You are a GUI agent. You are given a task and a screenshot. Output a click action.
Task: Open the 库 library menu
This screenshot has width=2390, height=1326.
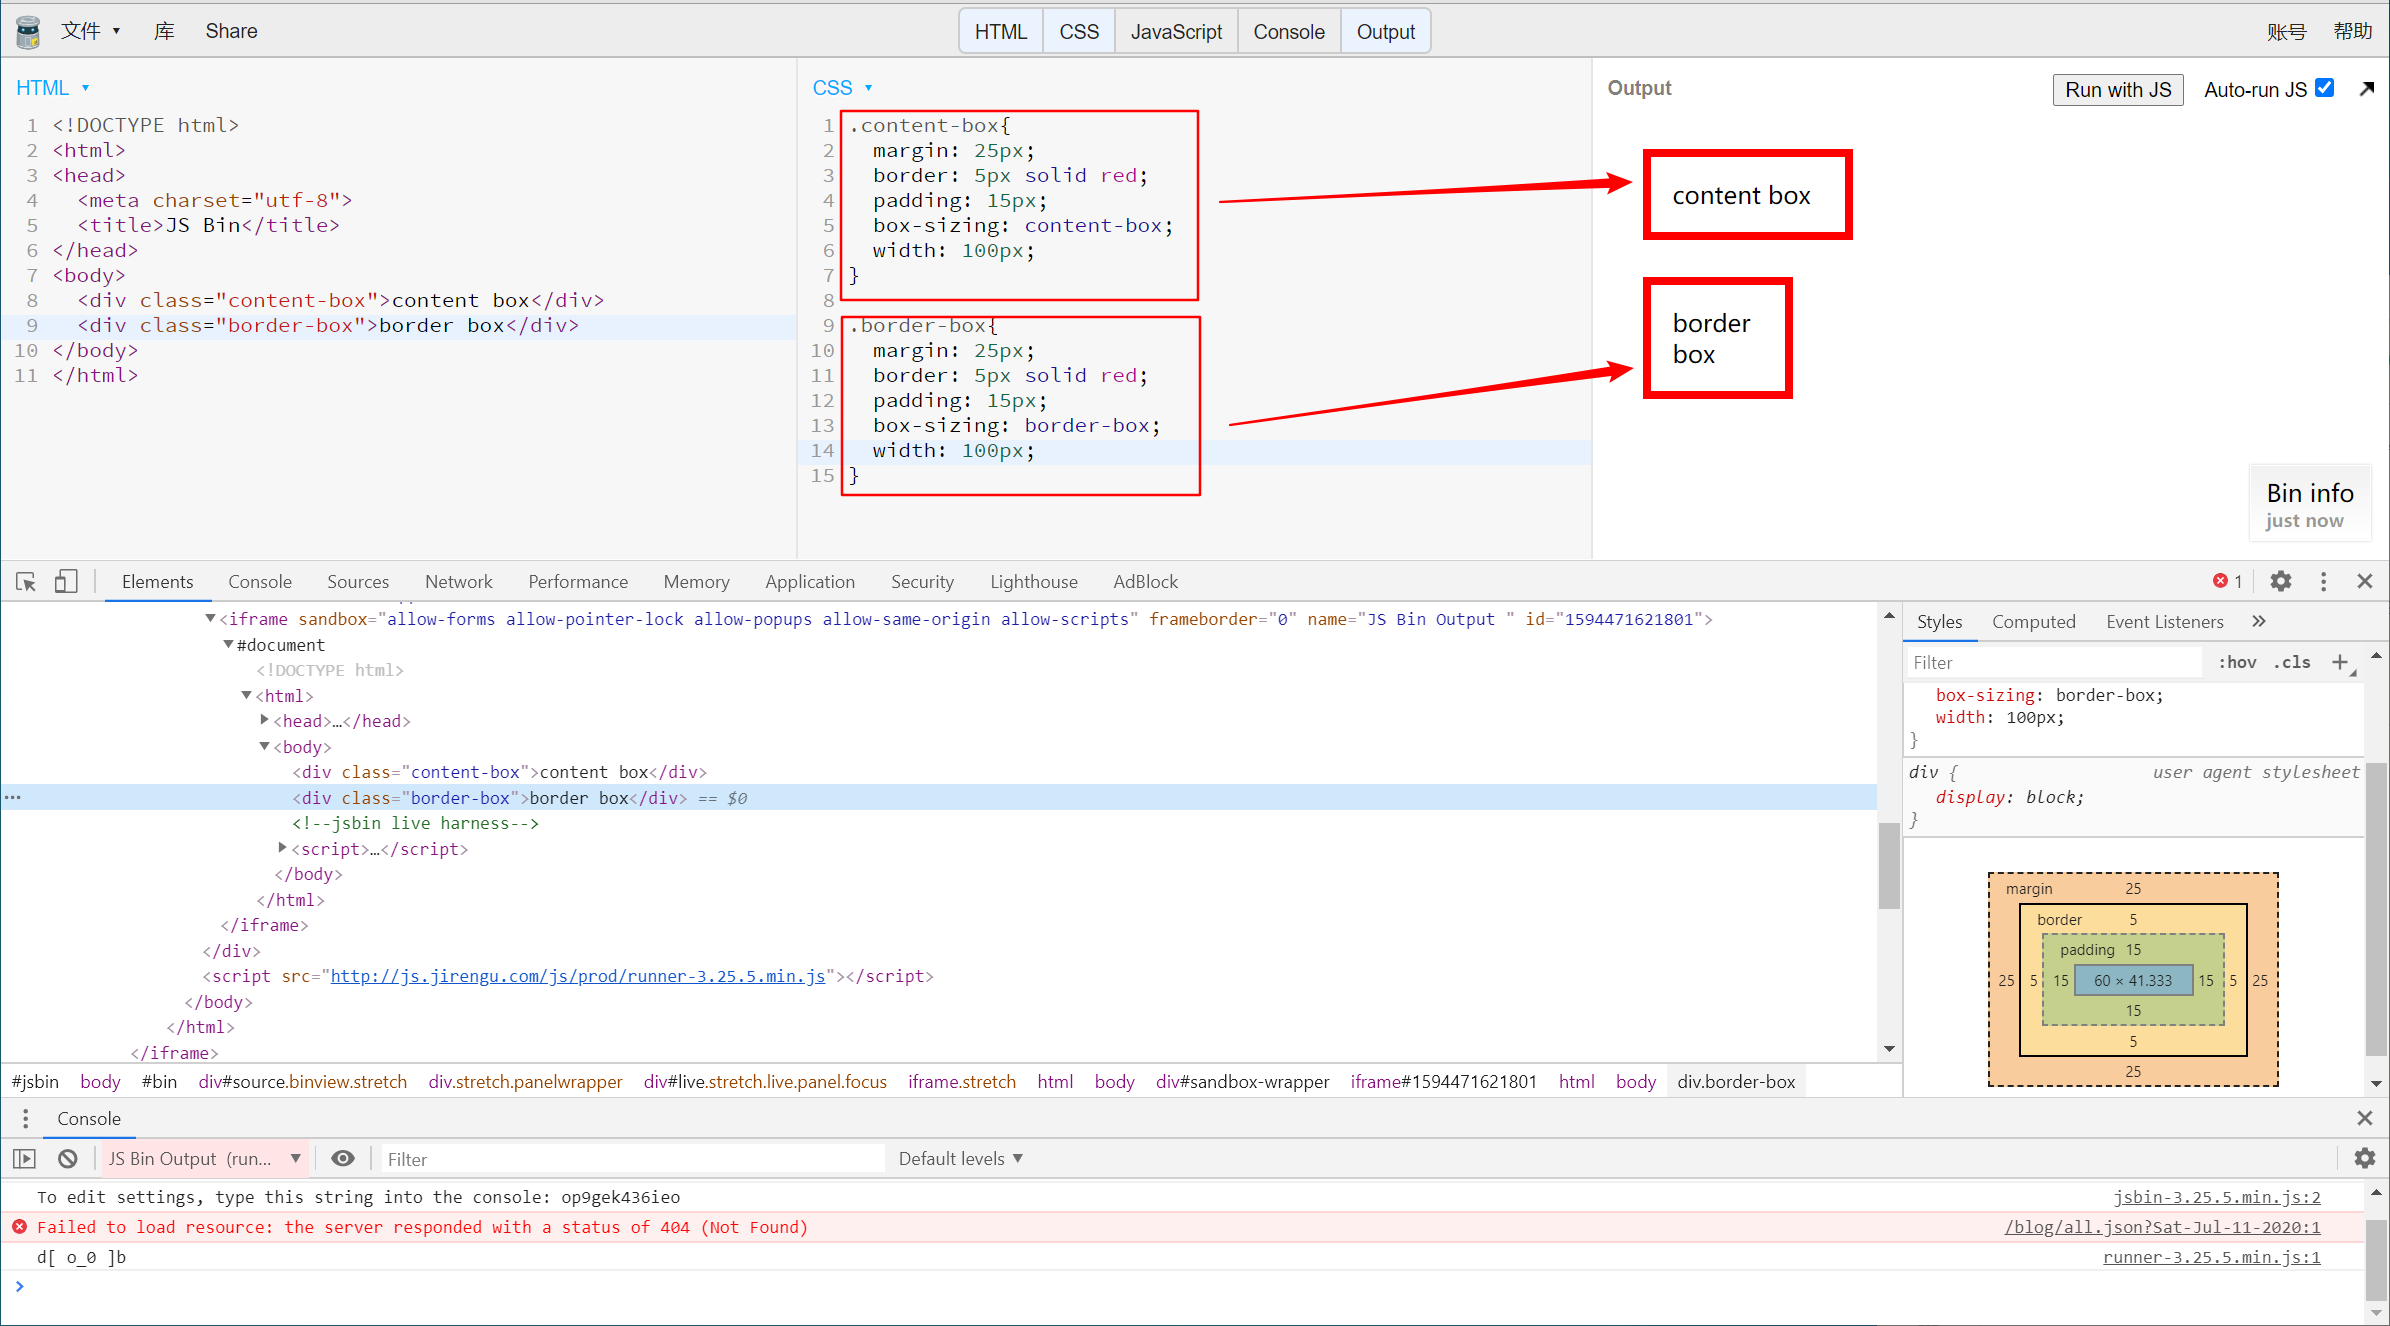164,31
